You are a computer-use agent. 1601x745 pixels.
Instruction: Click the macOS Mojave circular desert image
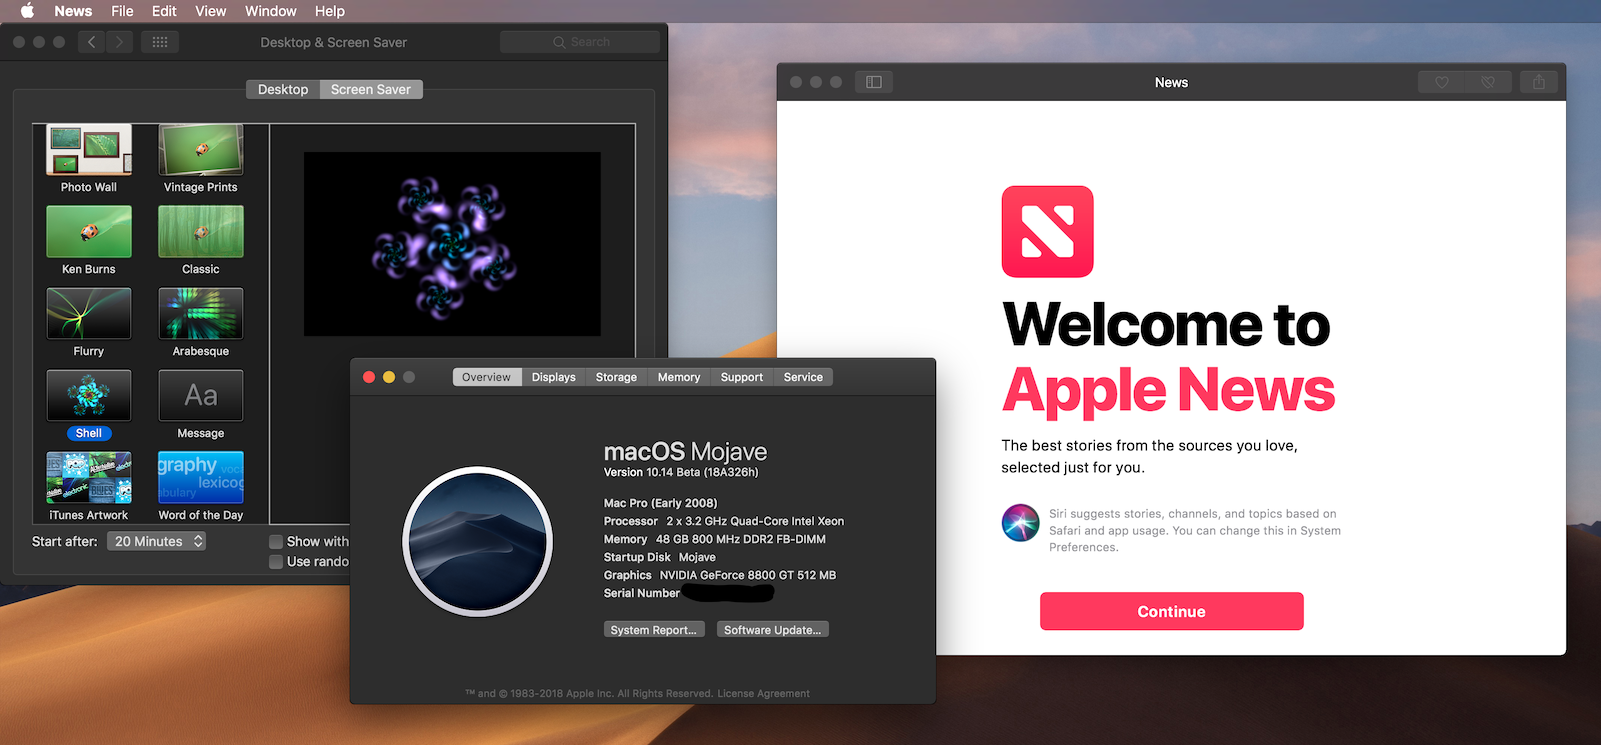[x=478, y=541]
